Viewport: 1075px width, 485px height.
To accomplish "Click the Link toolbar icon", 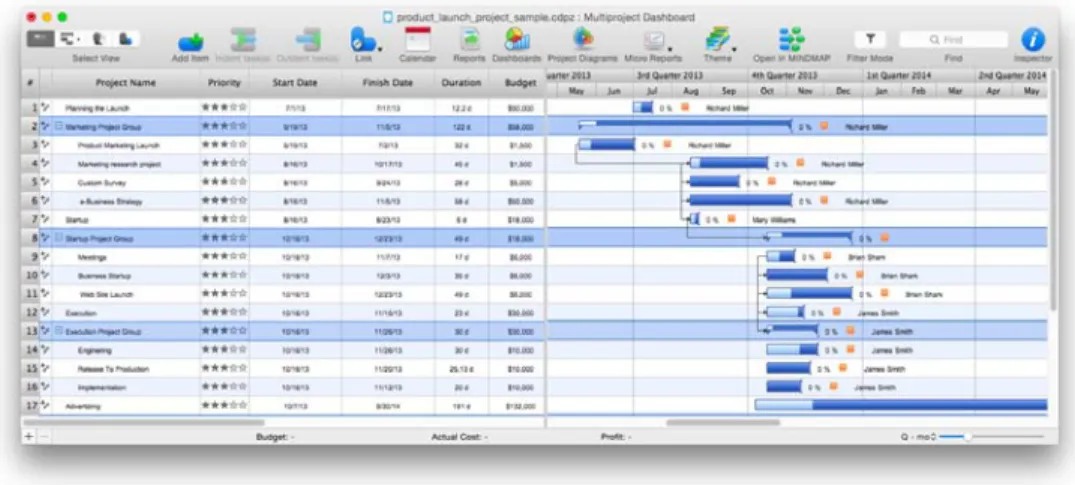I will (361, 40).
